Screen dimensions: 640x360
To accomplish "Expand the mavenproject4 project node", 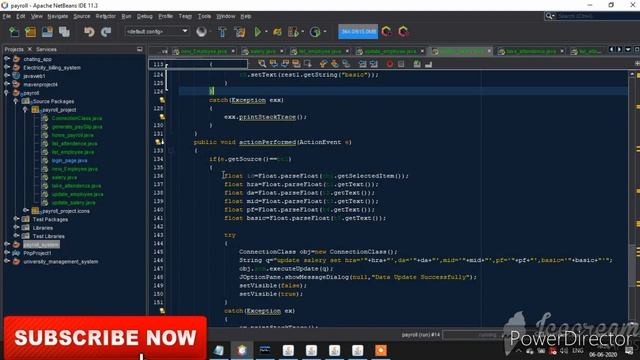I will [x=7, y=84].
